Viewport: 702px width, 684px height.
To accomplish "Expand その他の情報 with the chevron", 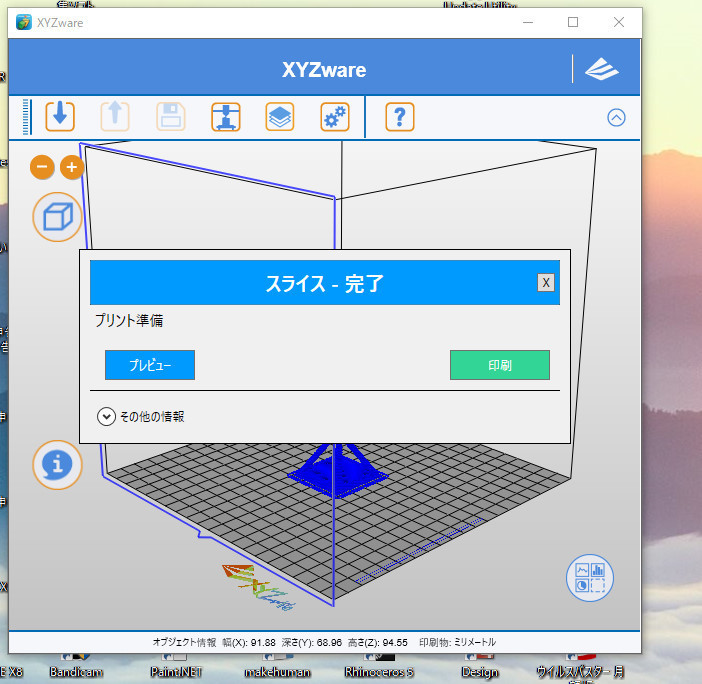I will click(x=107, y=417).
